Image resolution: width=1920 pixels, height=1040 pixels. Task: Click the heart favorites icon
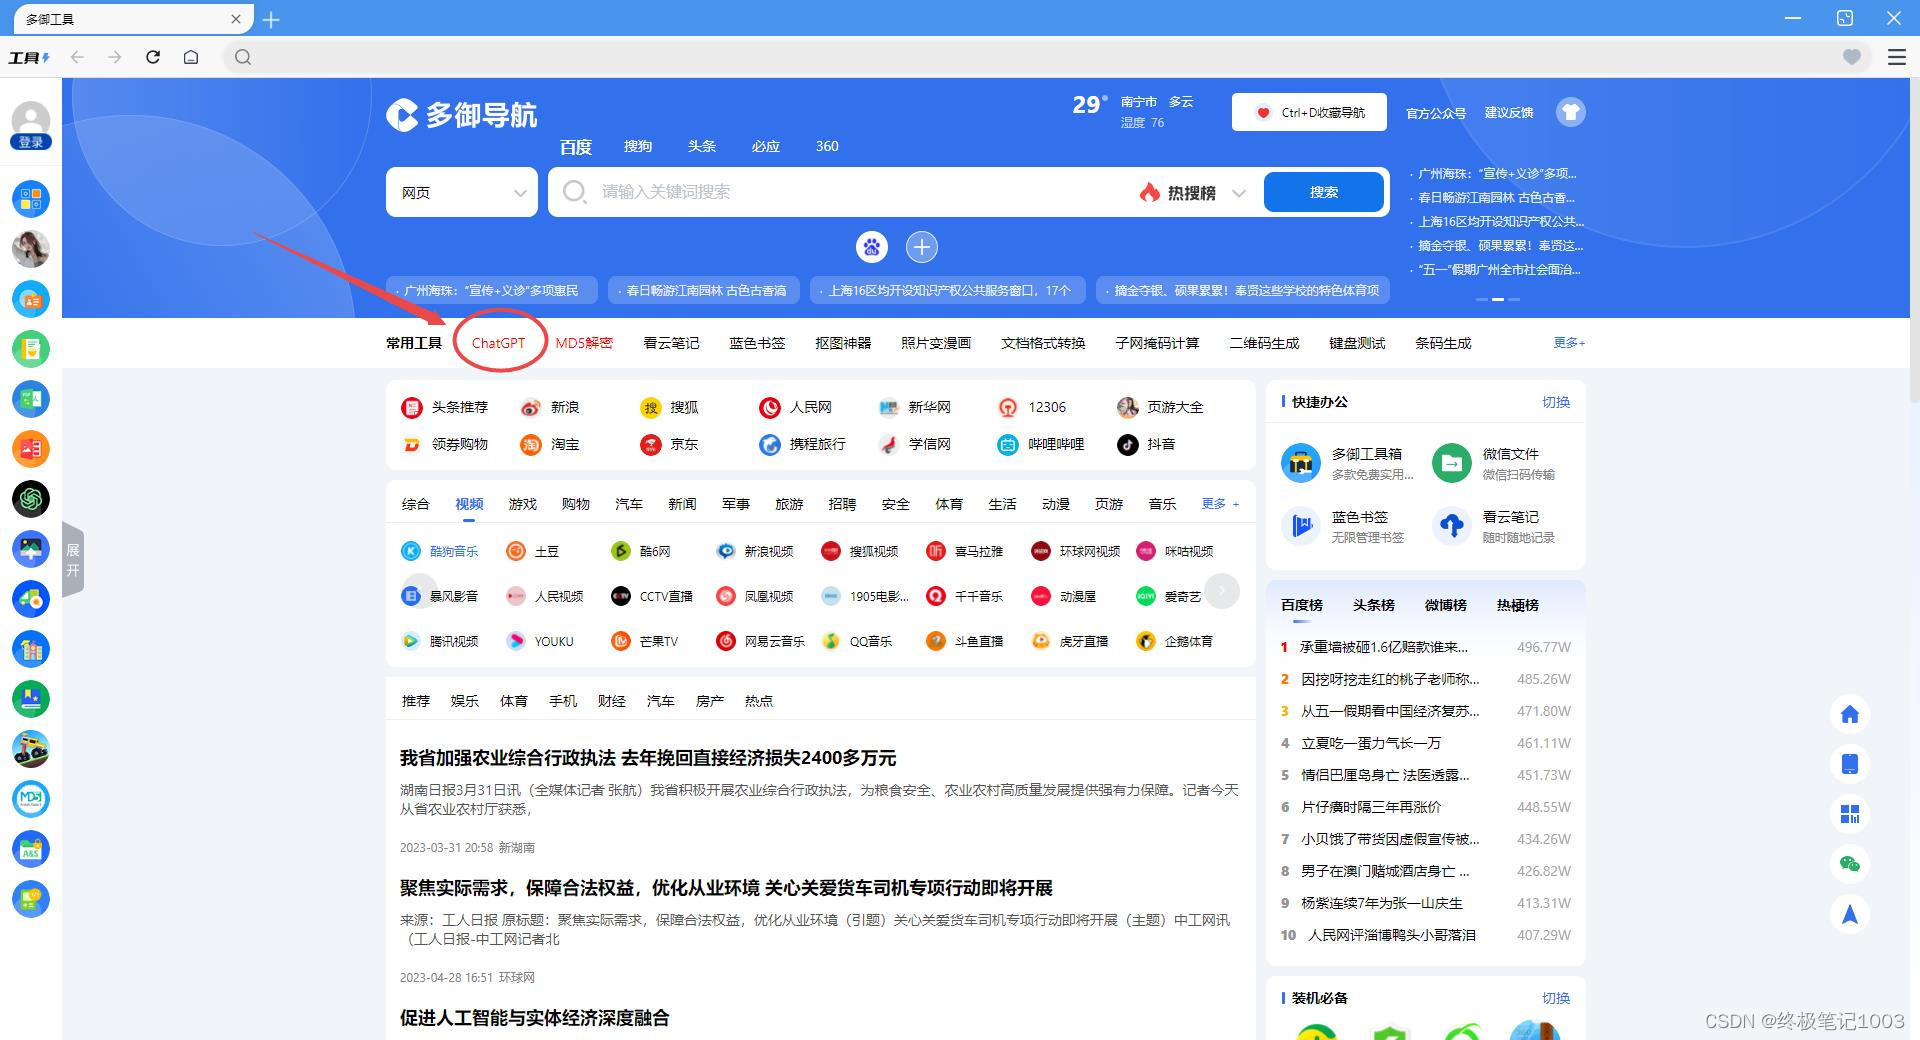1852,57
